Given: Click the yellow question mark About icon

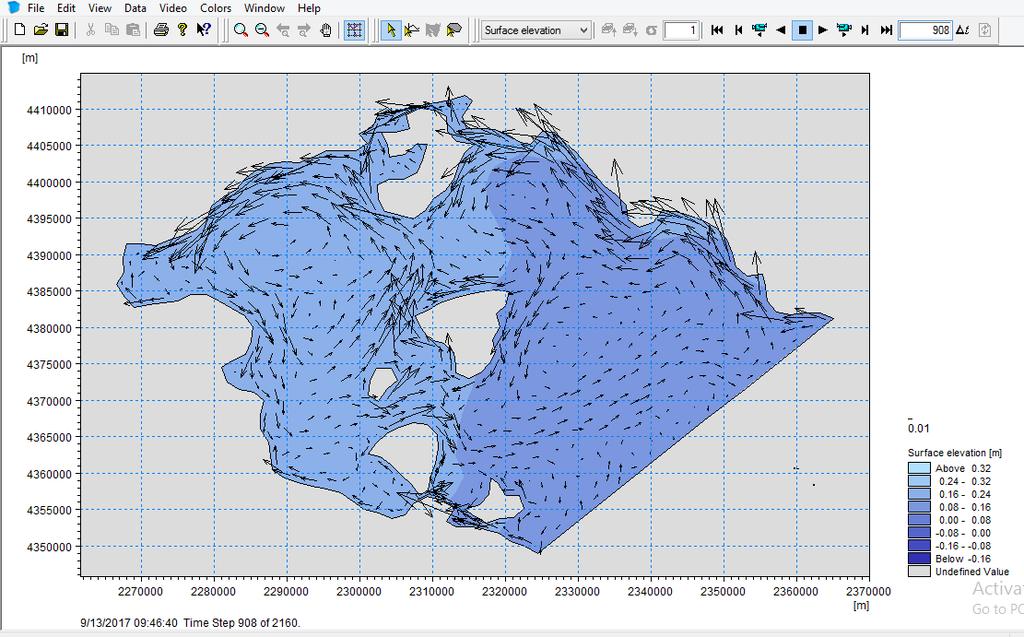Looking at the screenshot, I should tap(182, 30).
